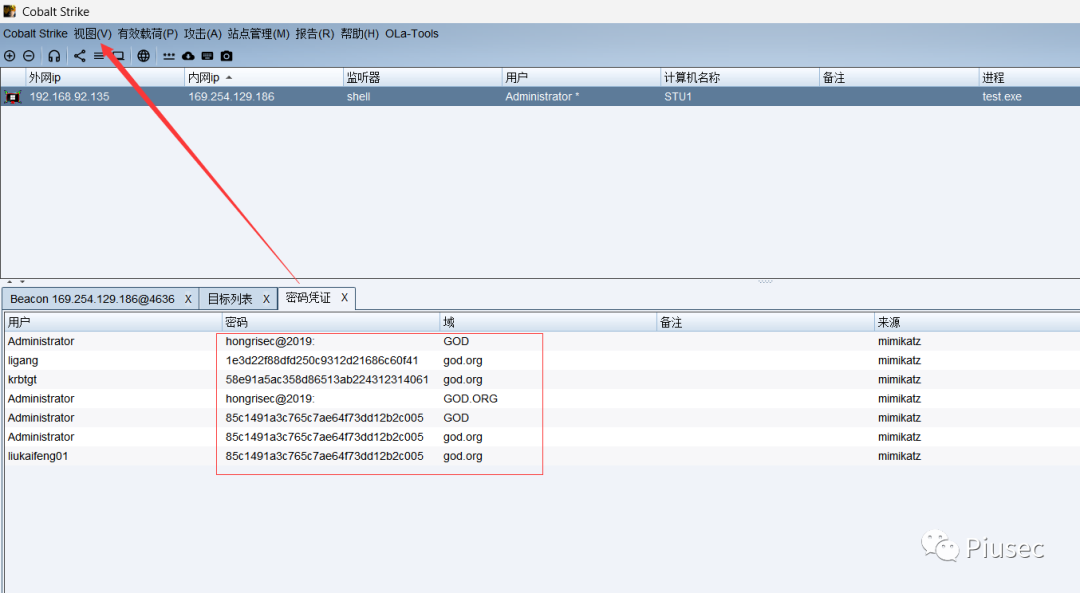The height and width of the screenshot is (593, 1080).
Task: Sort sessions by 监听器 column
Action: (422, 78)
